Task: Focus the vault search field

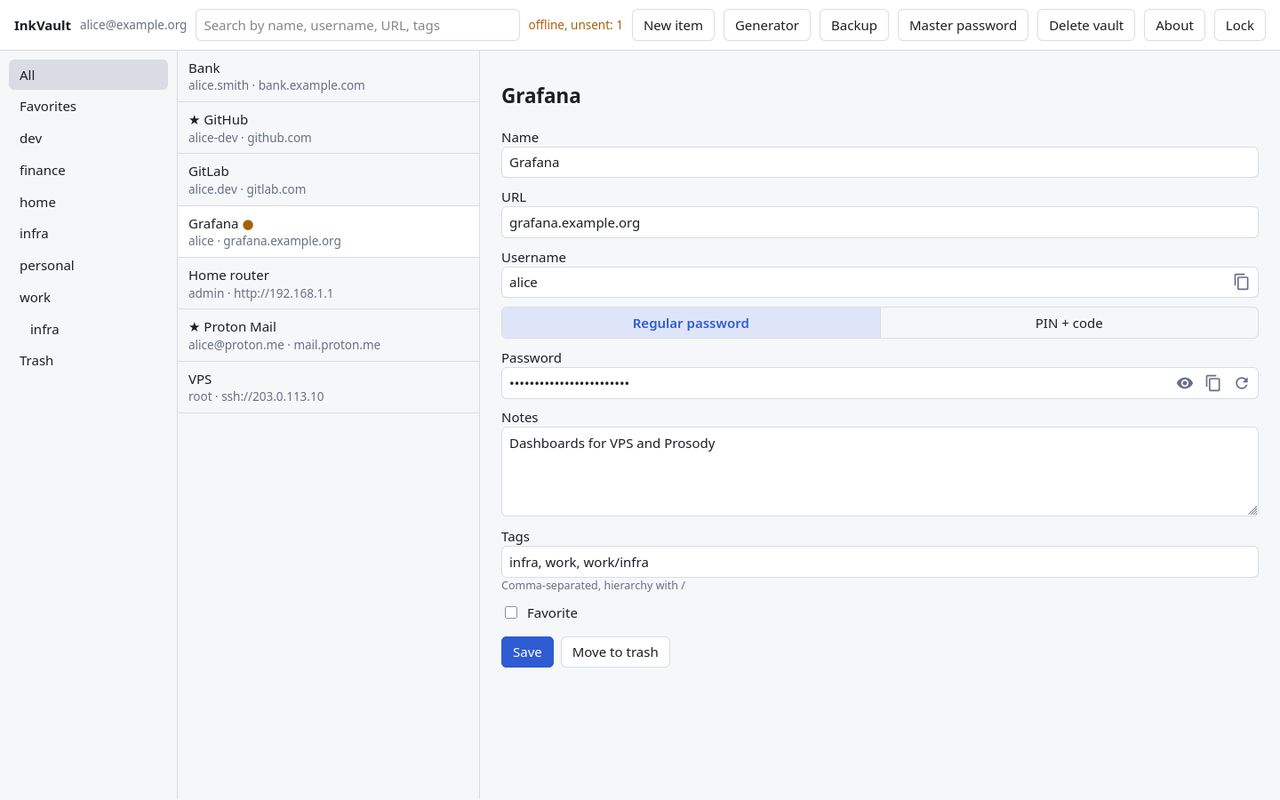Action: [x=358, y=25]
